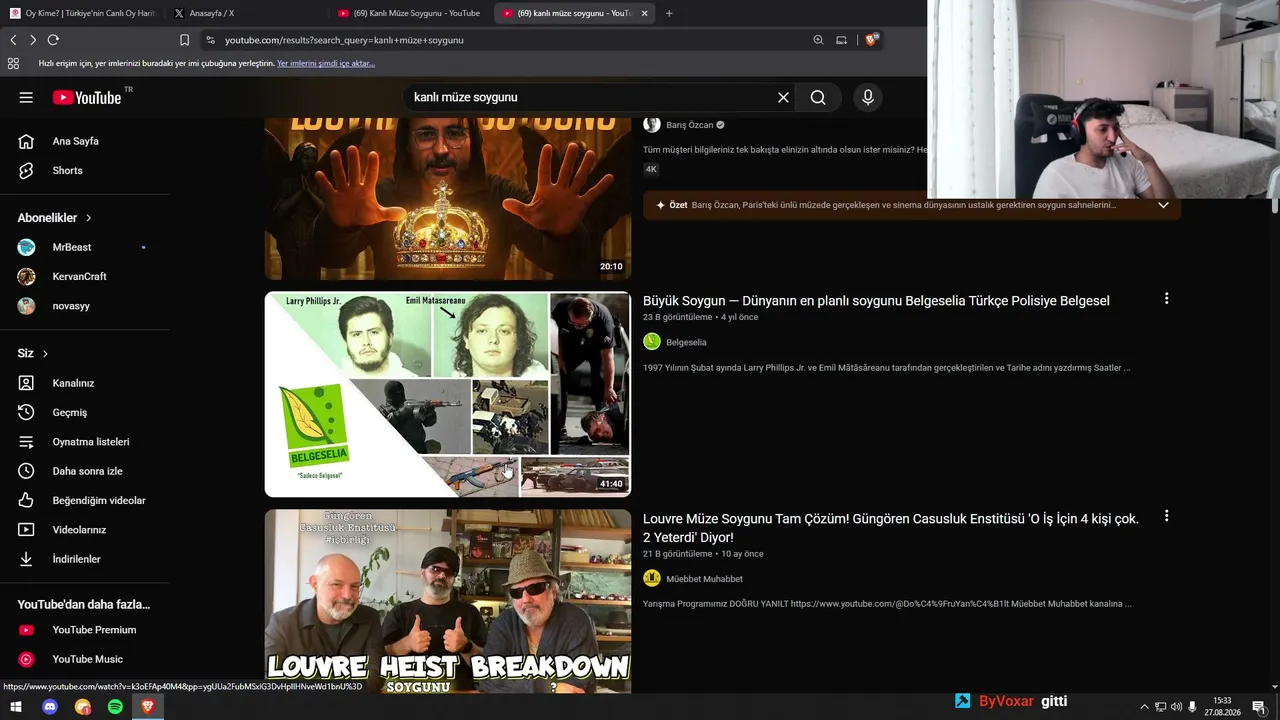The width and height of the screenshot is (1280, 720).
Task: Open the Büyük Soygun documentary title
Action: (x=876, y=301)
